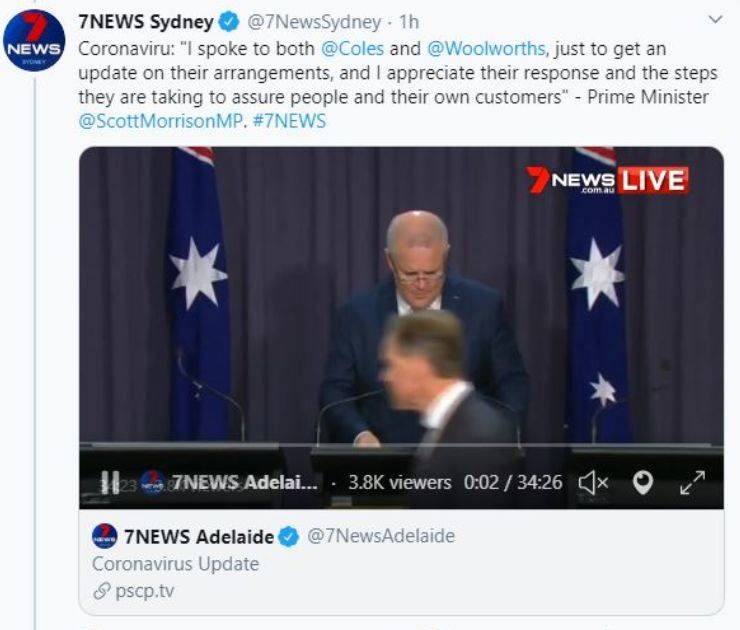Click the Coronavirus Update card title
The width and height of the screenshot is (740, 630).
176,564
